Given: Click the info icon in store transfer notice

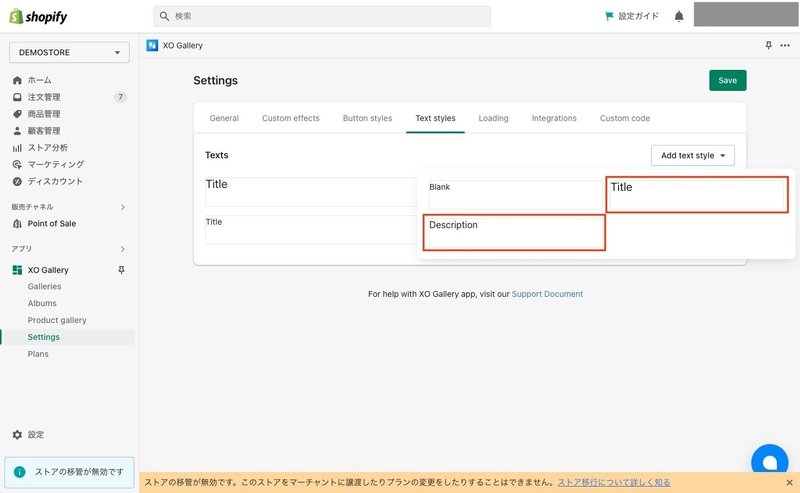Looking at the screenshot, I should click(x=19, y=472).
